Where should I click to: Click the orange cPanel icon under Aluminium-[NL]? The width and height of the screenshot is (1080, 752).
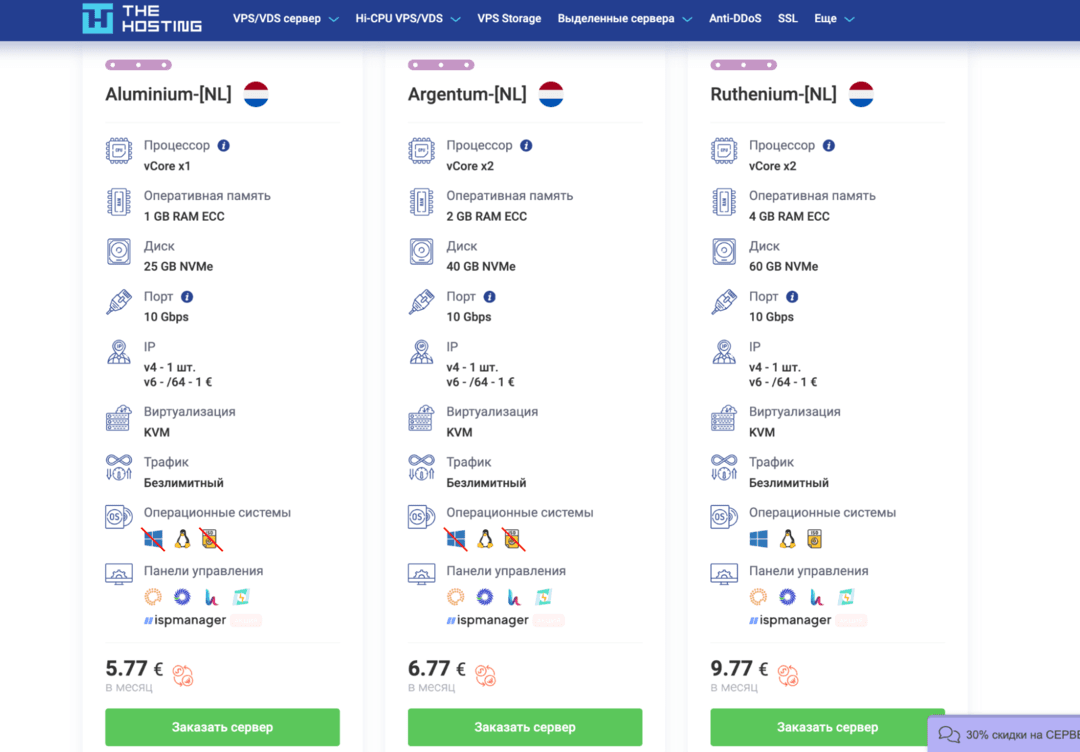[153, 596]
